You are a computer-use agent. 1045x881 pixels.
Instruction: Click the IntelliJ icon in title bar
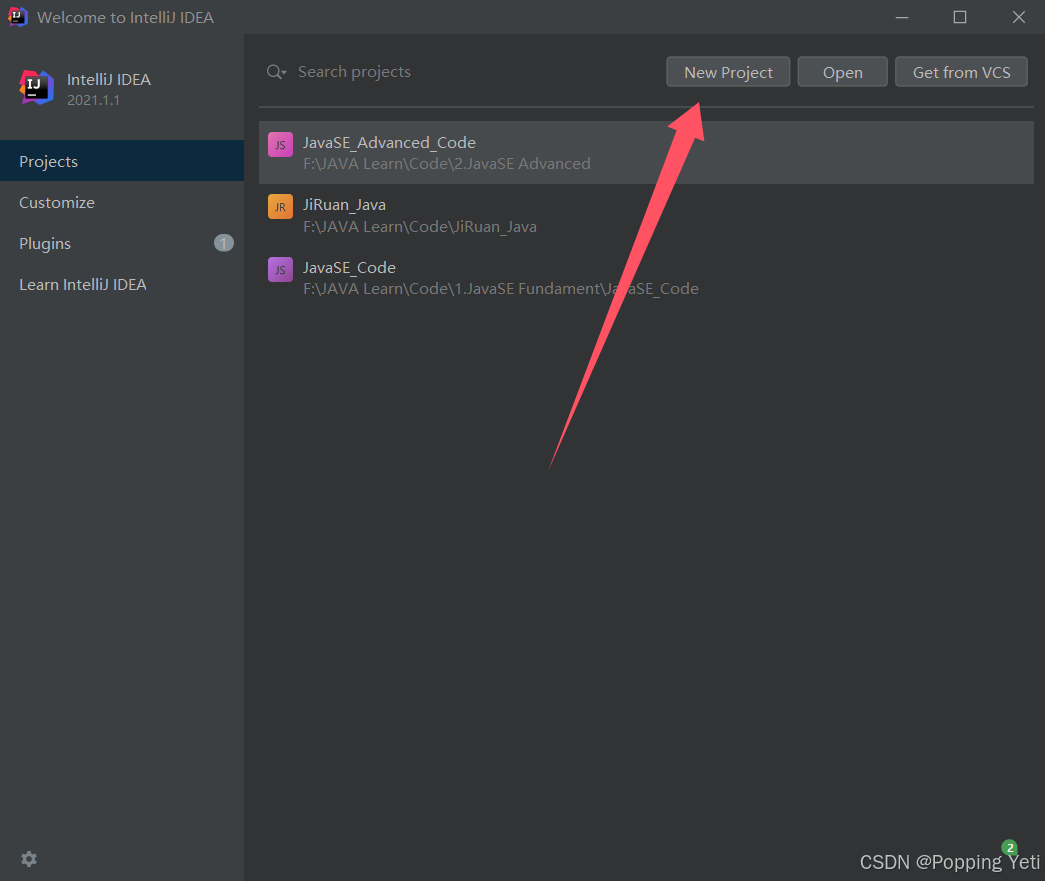17,17
